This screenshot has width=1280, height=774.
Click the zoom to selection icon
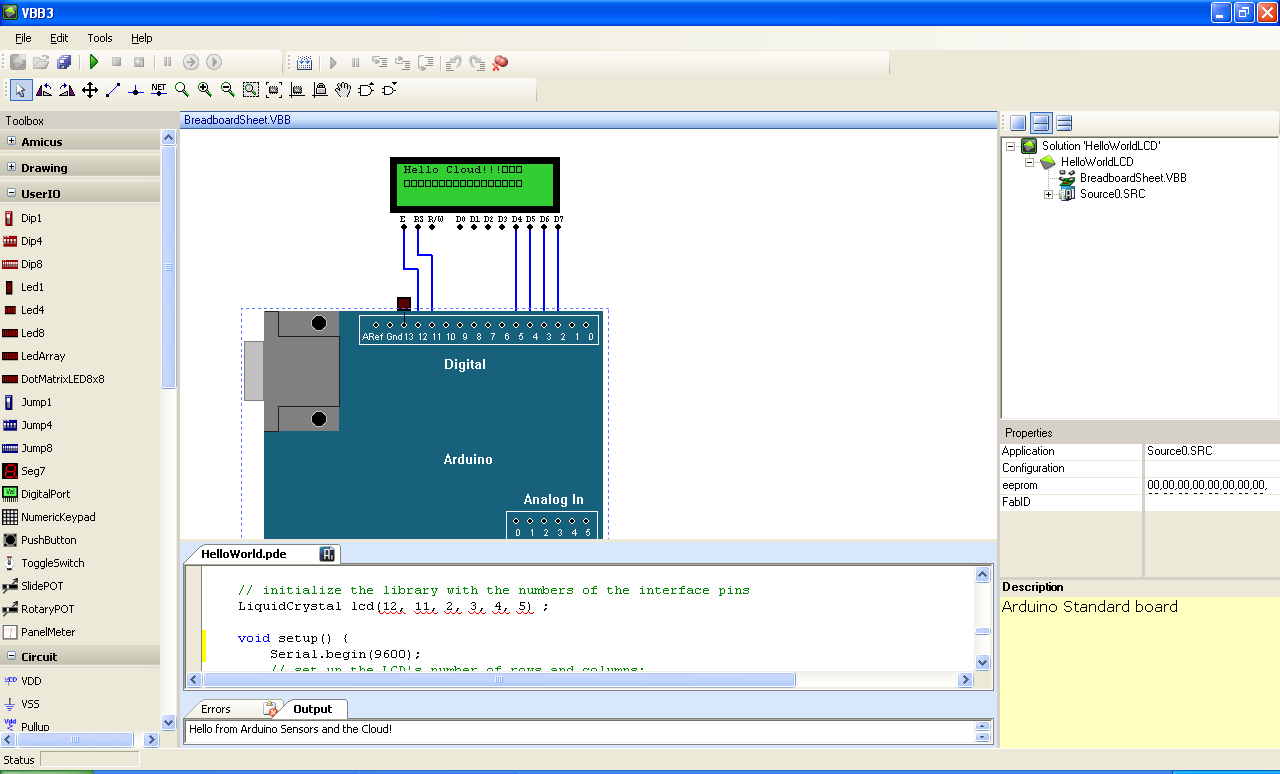[251, 90]
